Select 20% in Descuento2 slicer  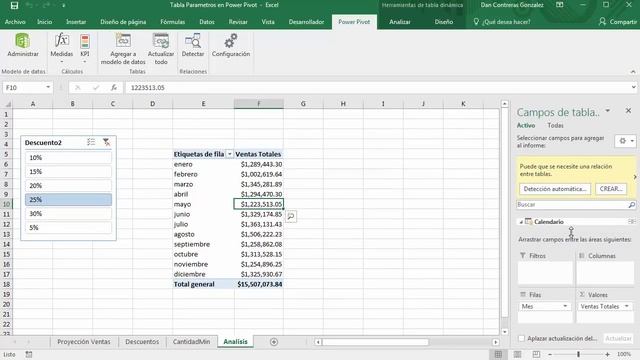pos(68,185)
